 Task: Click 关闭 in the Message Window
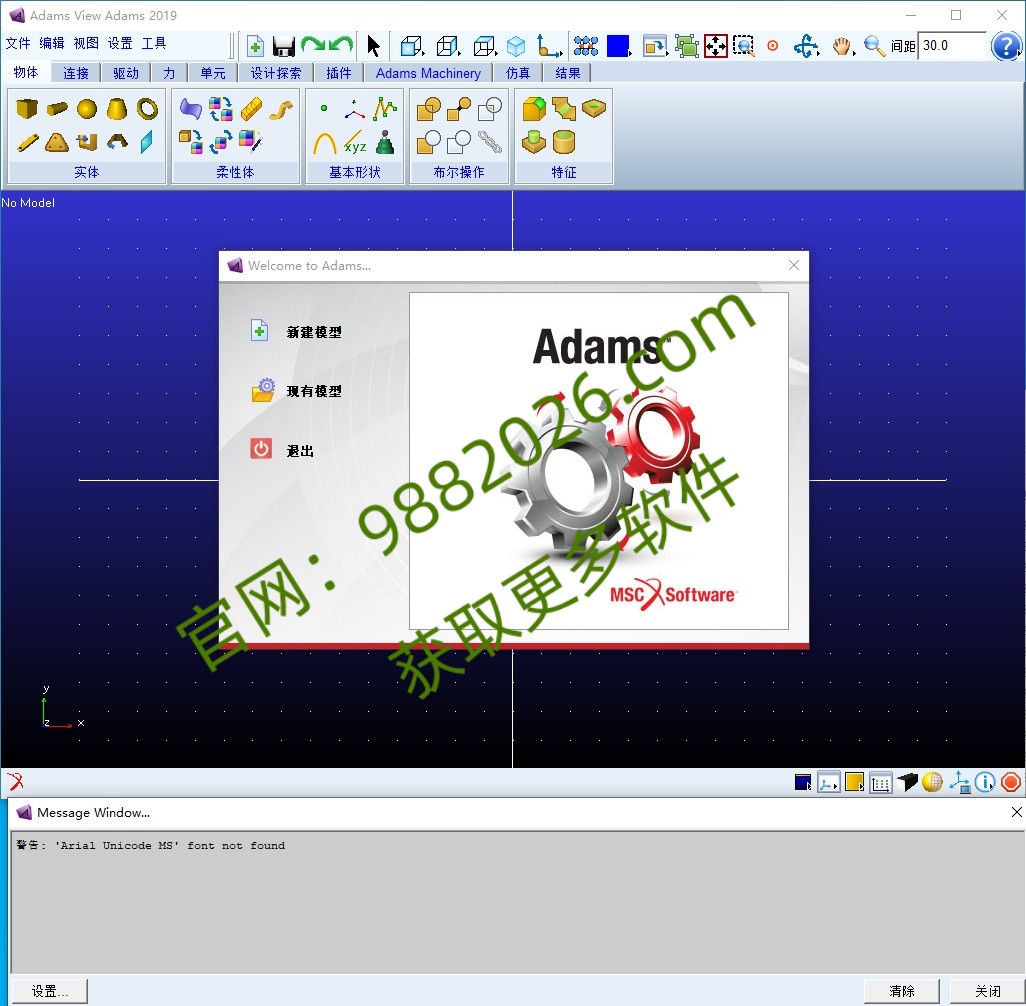[x=987, y=991]
